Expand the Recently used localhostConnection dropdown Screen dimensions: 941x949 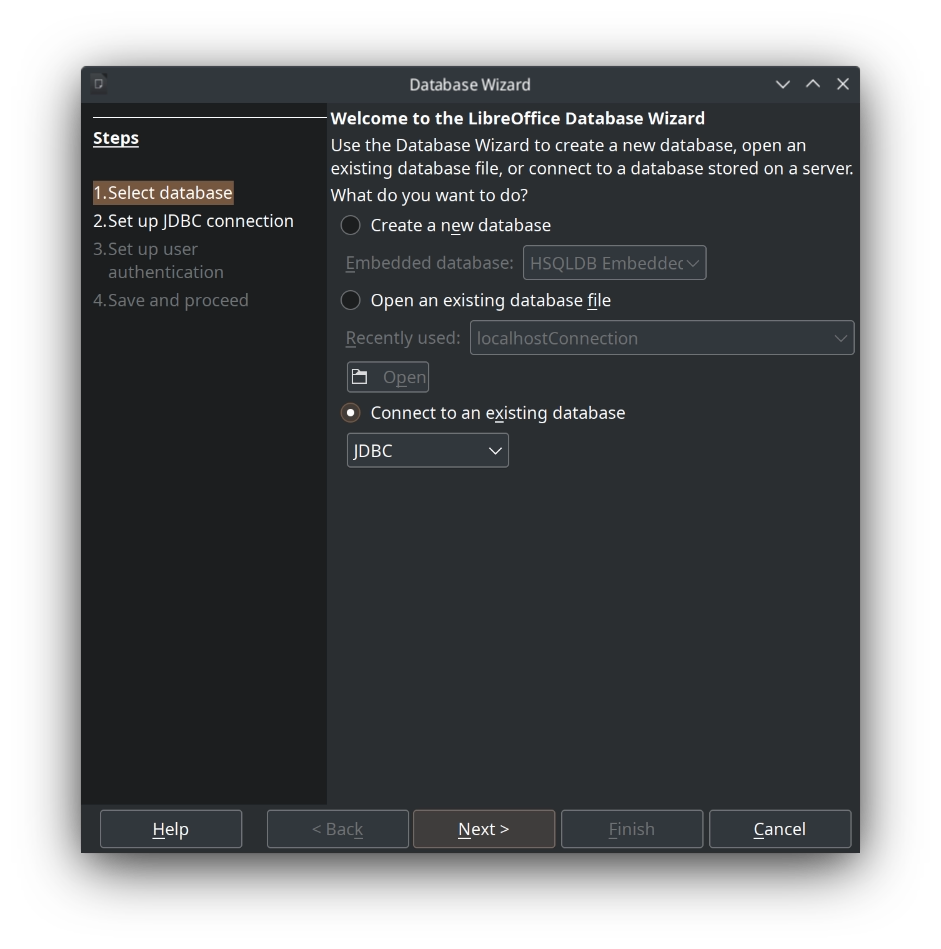pos(662,338)
